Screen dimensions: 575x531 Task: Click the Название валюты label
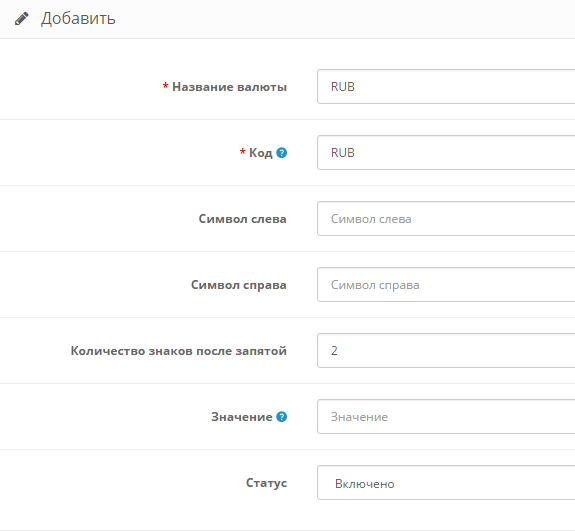click(x=230, y=87)
